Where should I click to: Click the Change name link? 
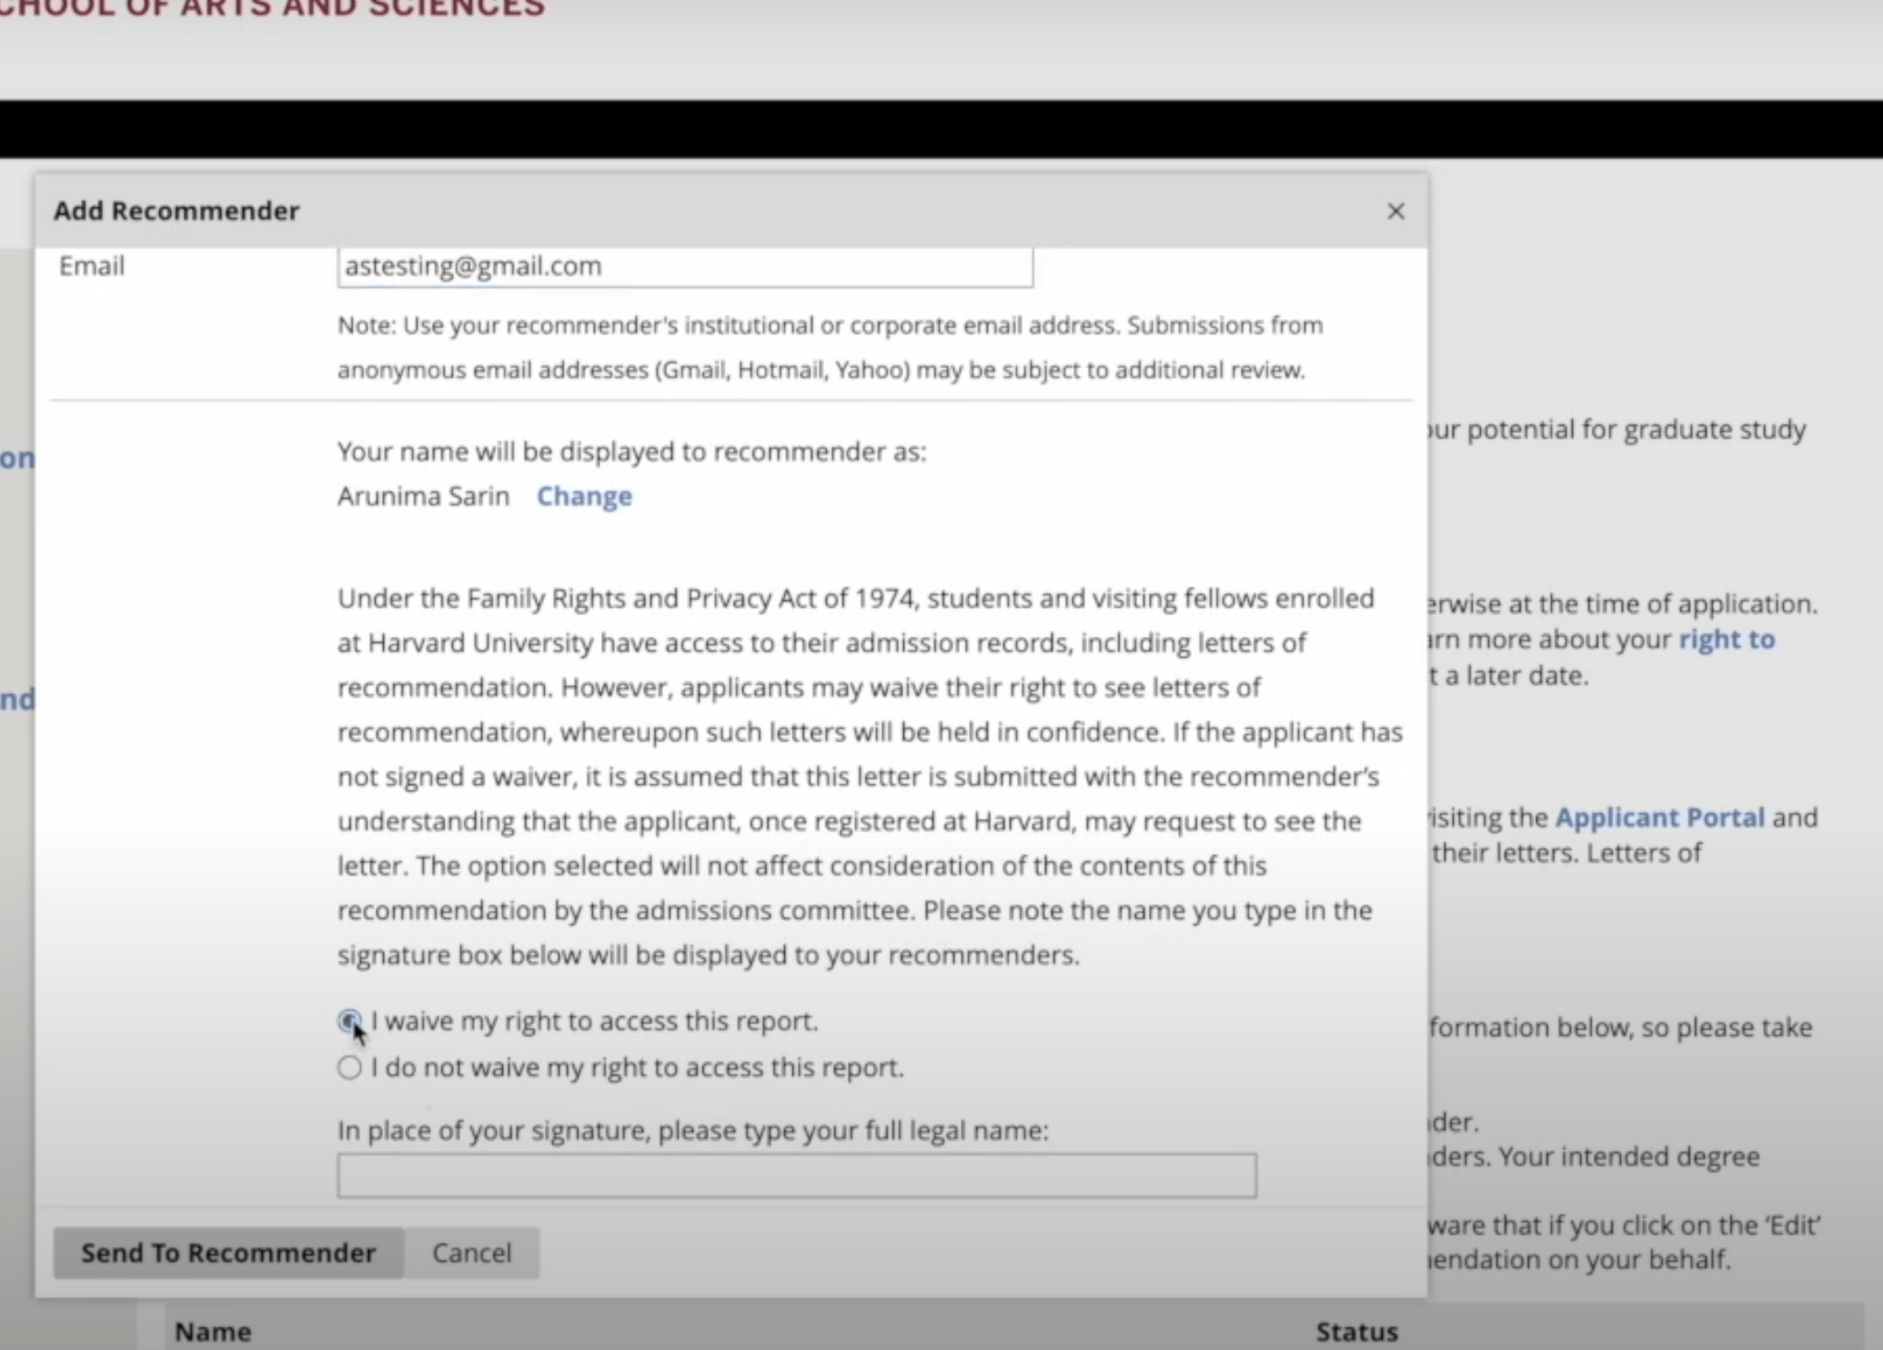584,496
